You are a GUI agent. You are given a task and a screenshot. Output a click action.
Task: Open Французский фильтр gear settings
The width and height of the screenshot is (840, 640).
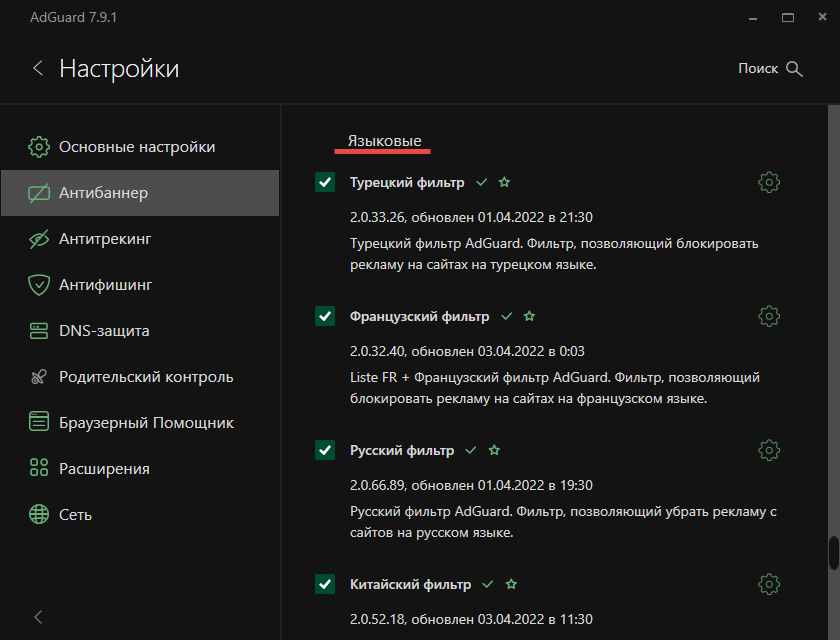[769, 317]
